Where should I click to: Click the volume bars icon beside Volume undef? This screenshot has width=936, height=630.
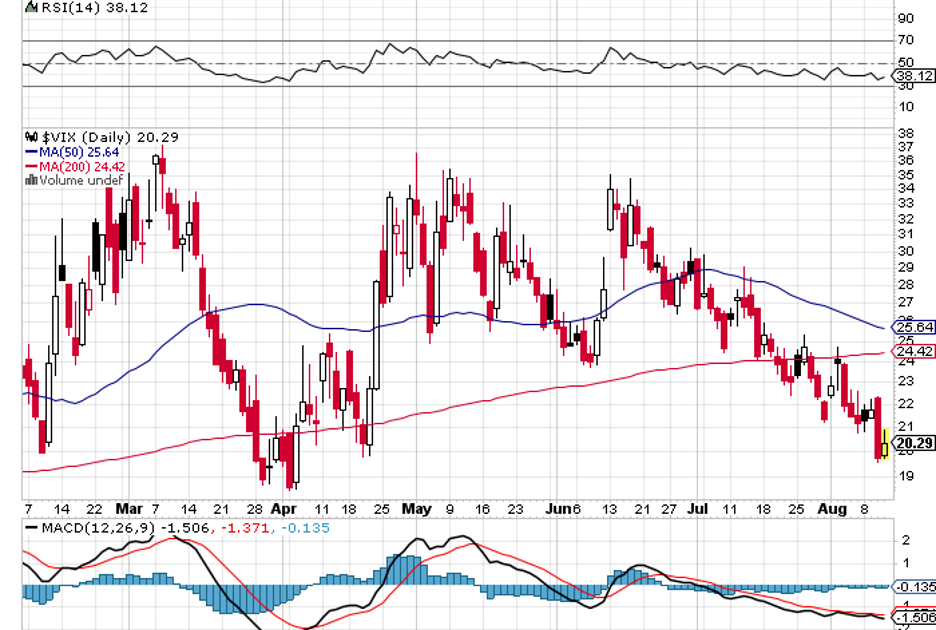tap(31, 180)
